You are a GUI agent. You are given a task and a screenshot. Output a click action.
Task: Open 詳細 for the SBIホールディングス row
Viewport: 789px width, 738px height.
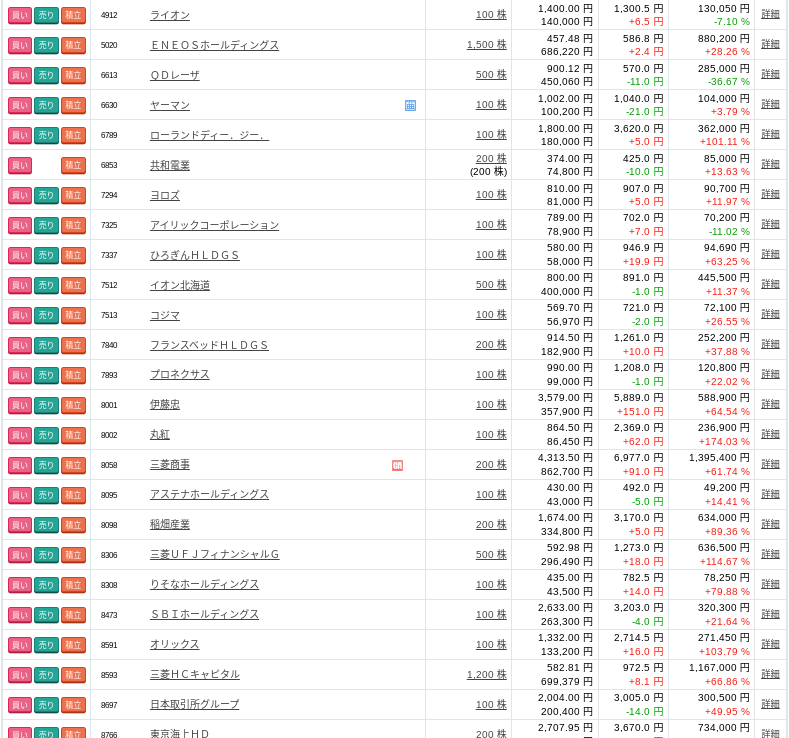click(x=770, y=615)
